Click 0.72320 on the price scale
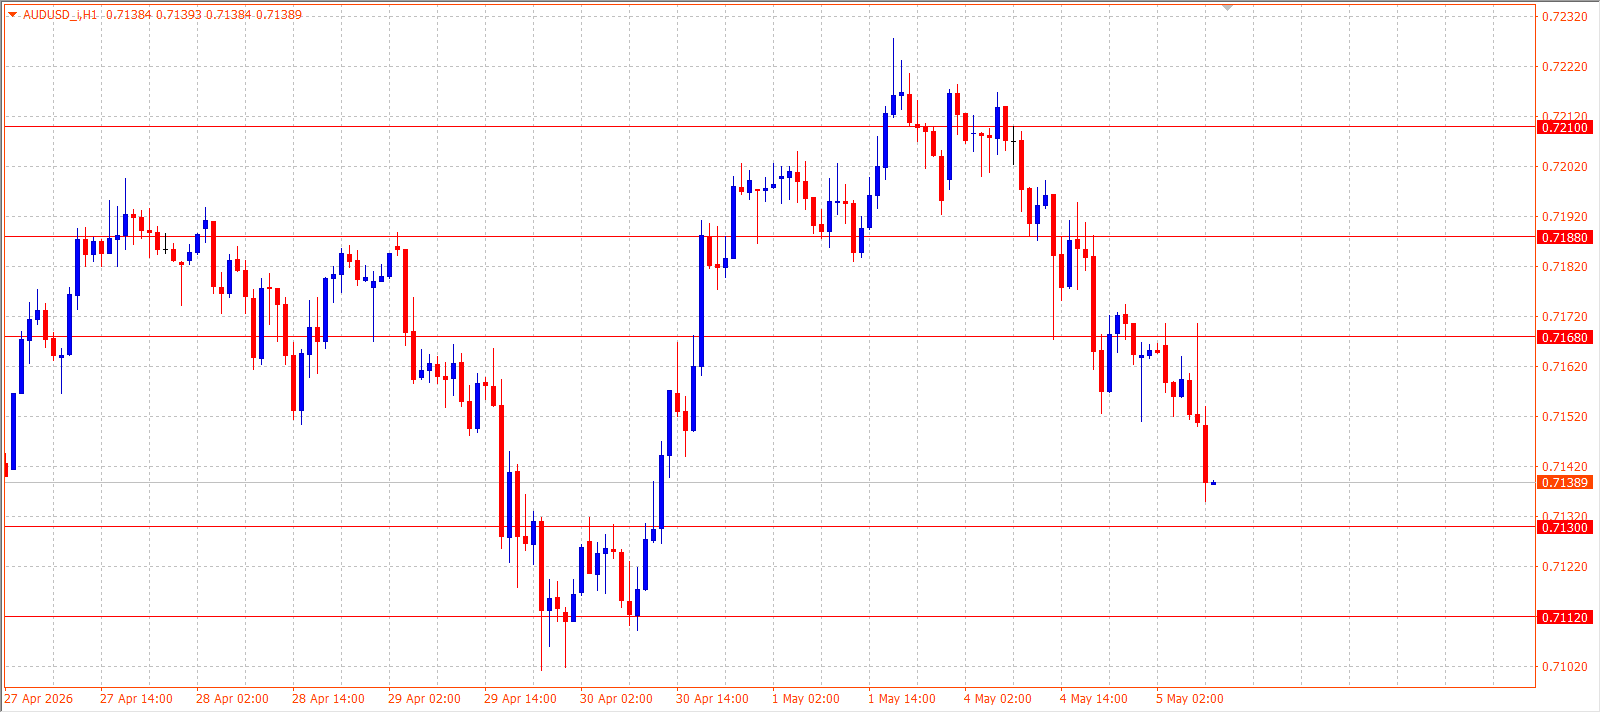The width and height of the screenshot is (1601, 713). coord(1564,17)
